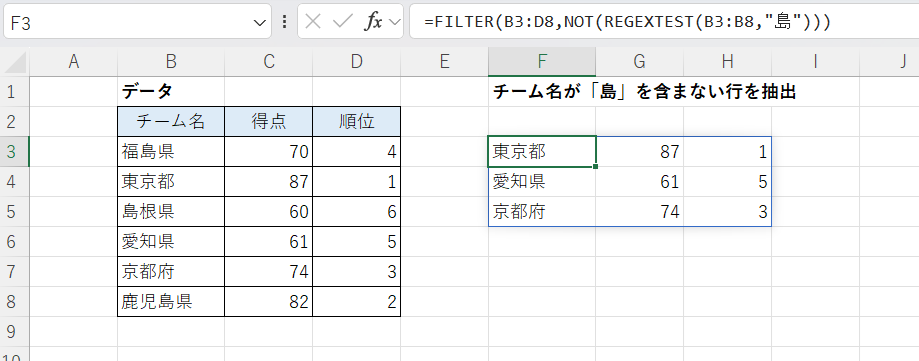Select column C header
This screenshot has height=361, width=919.
[268, 62]
